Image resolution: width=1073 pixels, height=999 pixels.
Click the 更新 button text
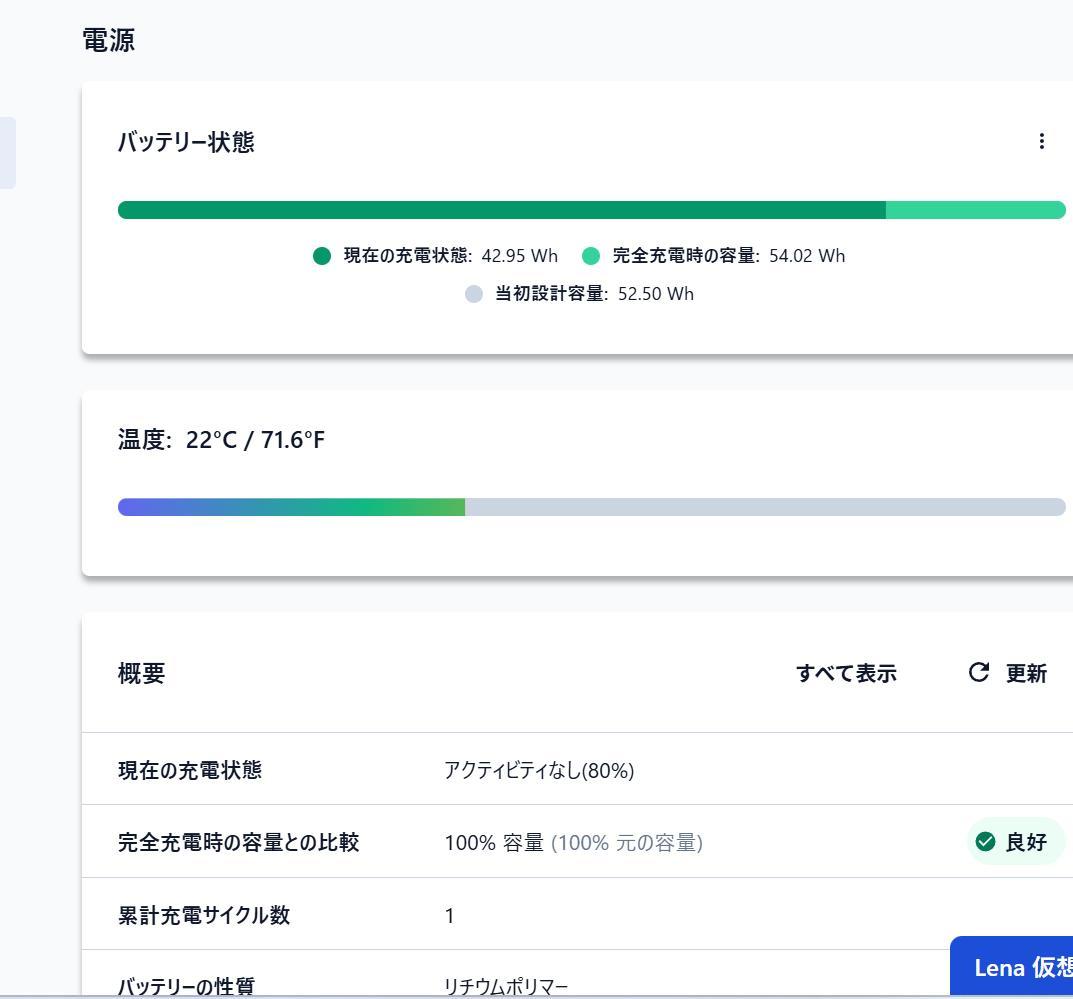1026,673
